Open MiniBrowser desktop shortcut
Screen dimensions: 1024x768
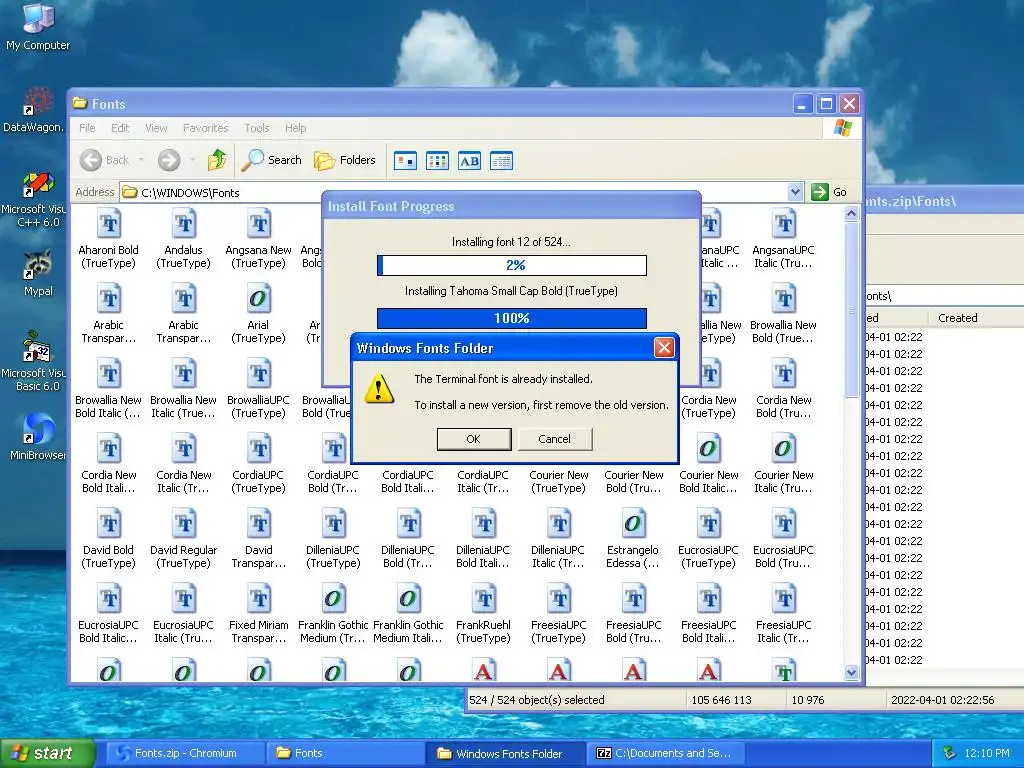click(38, 436)
